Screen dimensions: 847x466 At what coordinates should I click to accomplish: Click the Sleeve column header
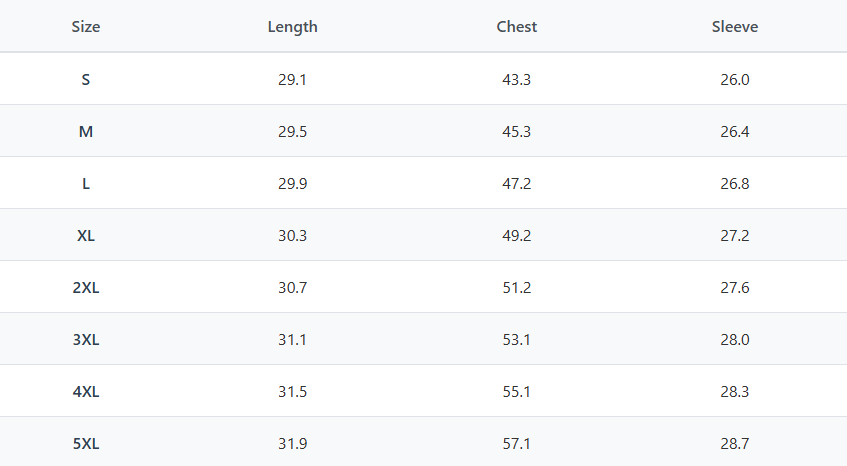coord(734,27)
